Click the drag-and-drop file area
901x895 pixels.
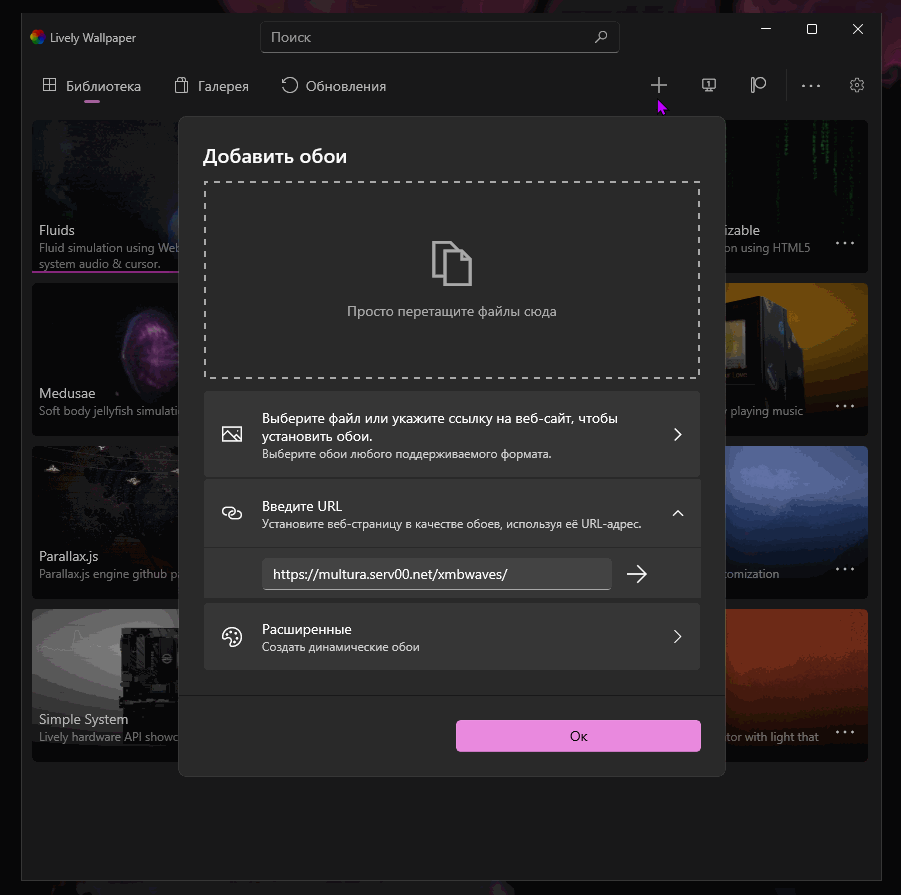(451, 280)
